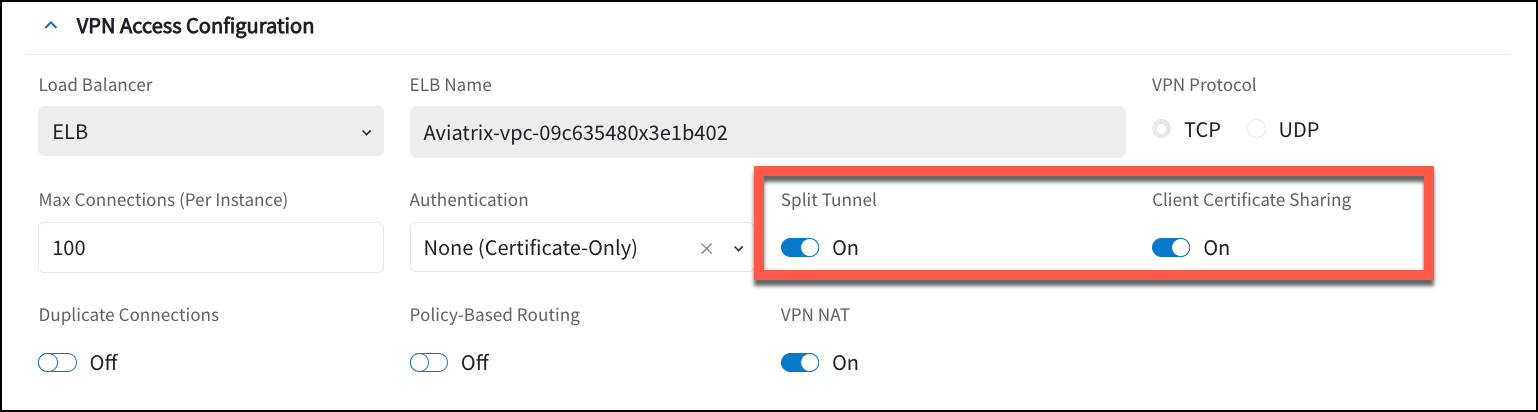
Task: Click the Max Connections input field
Action: pos(210,248)
